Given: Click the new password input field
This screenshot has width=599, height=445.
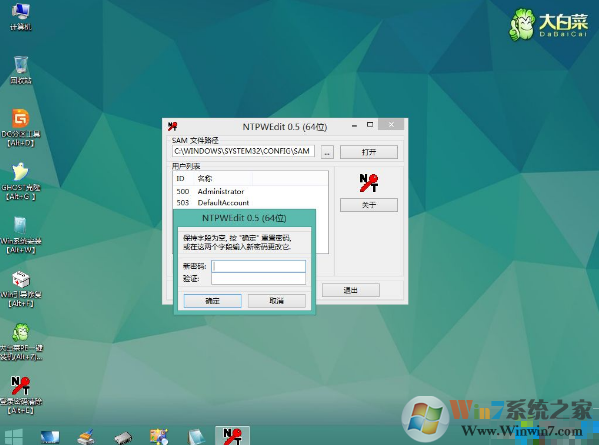Looking at the screenshot, I should (259, 266).
